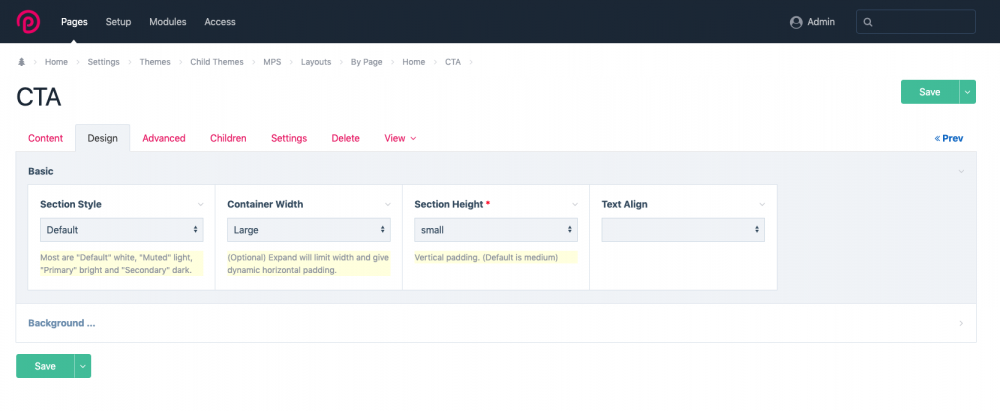Go to the Prev page link
This screenshot has height=411, width=1000.
click(949, 138)
